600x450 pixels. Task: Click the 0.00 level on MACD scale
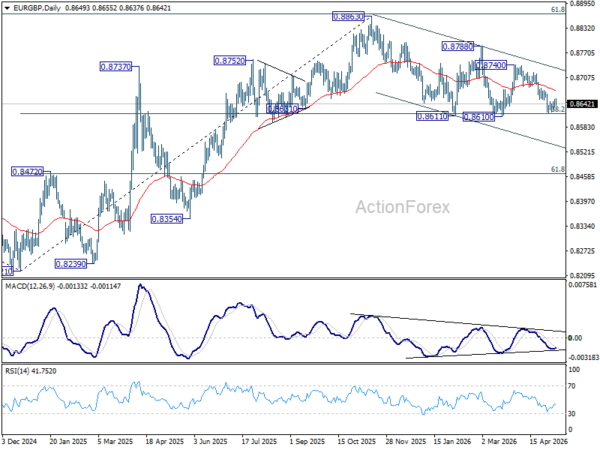tap(576, 338)
